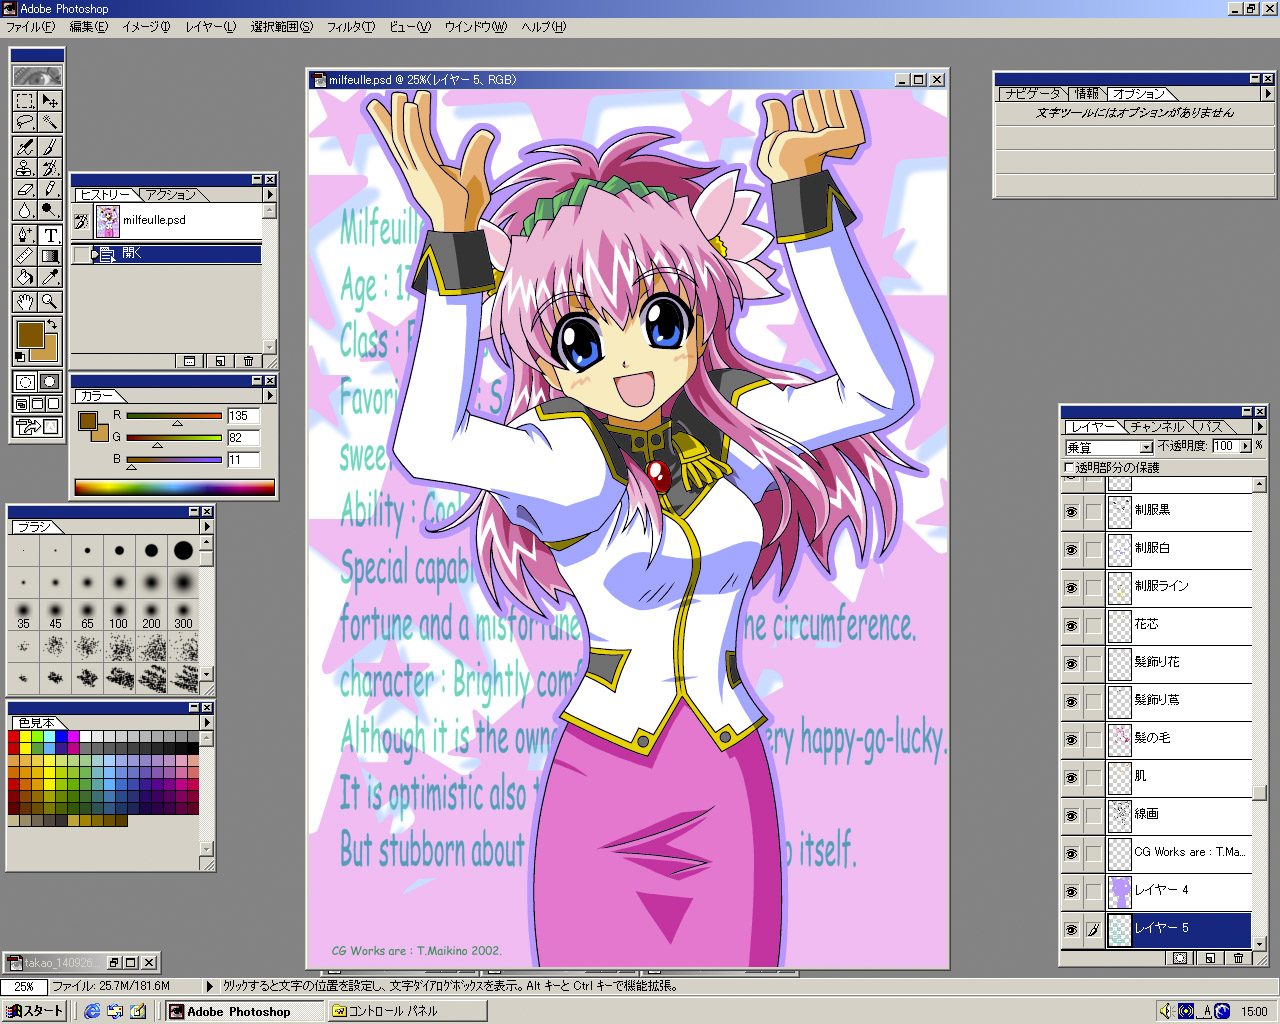Open the Brushes panel flyout menu

207,526
